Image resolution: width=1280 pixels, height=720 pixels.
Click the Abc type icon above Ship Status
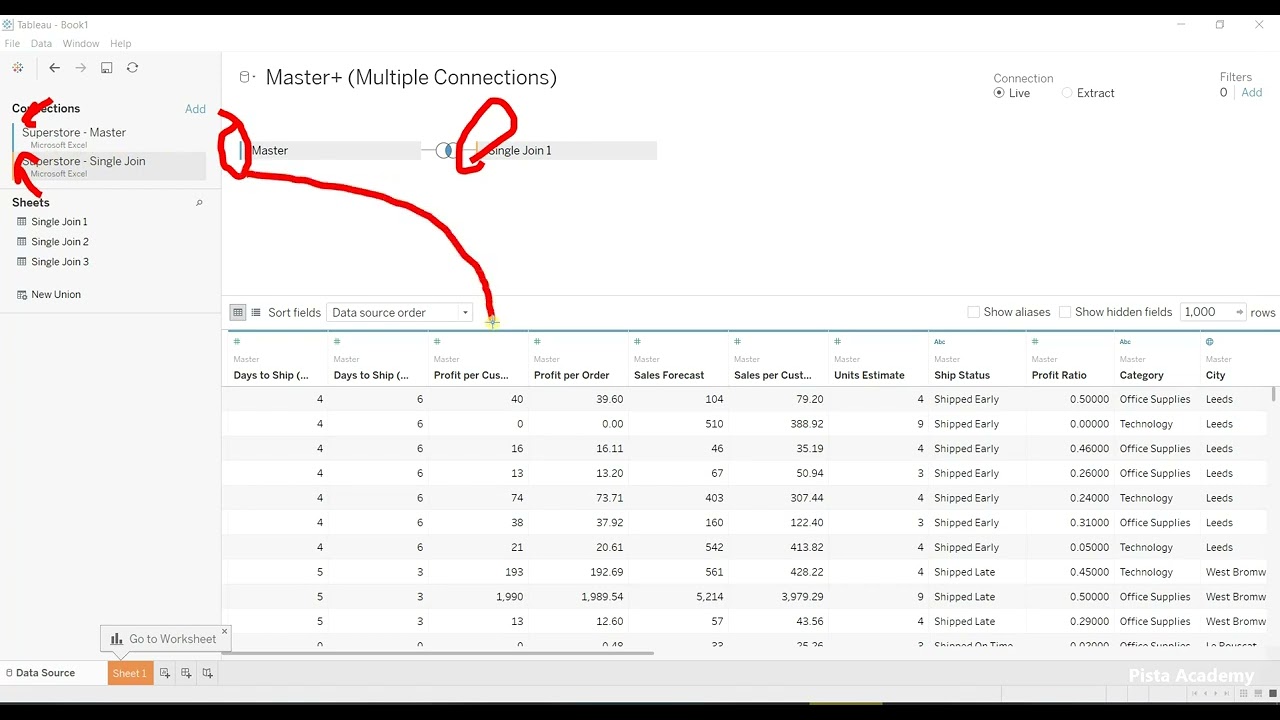pos(940,342)
